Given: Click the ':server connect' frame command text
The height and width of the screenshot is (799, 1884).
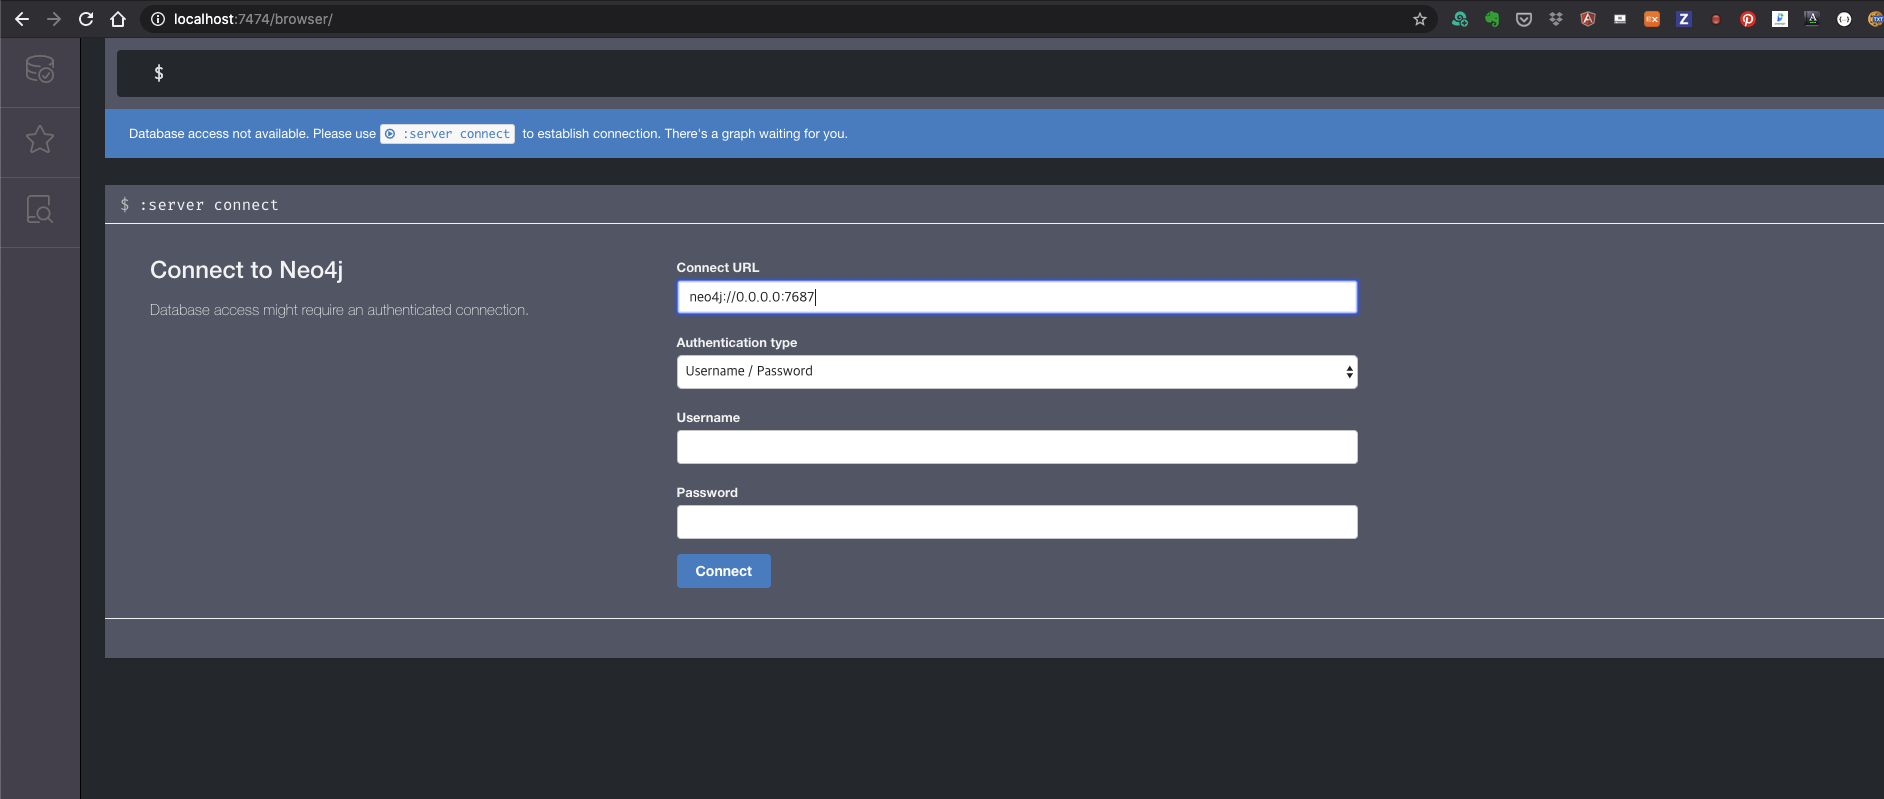Looking at the screenshot, I should pos(209,205).
